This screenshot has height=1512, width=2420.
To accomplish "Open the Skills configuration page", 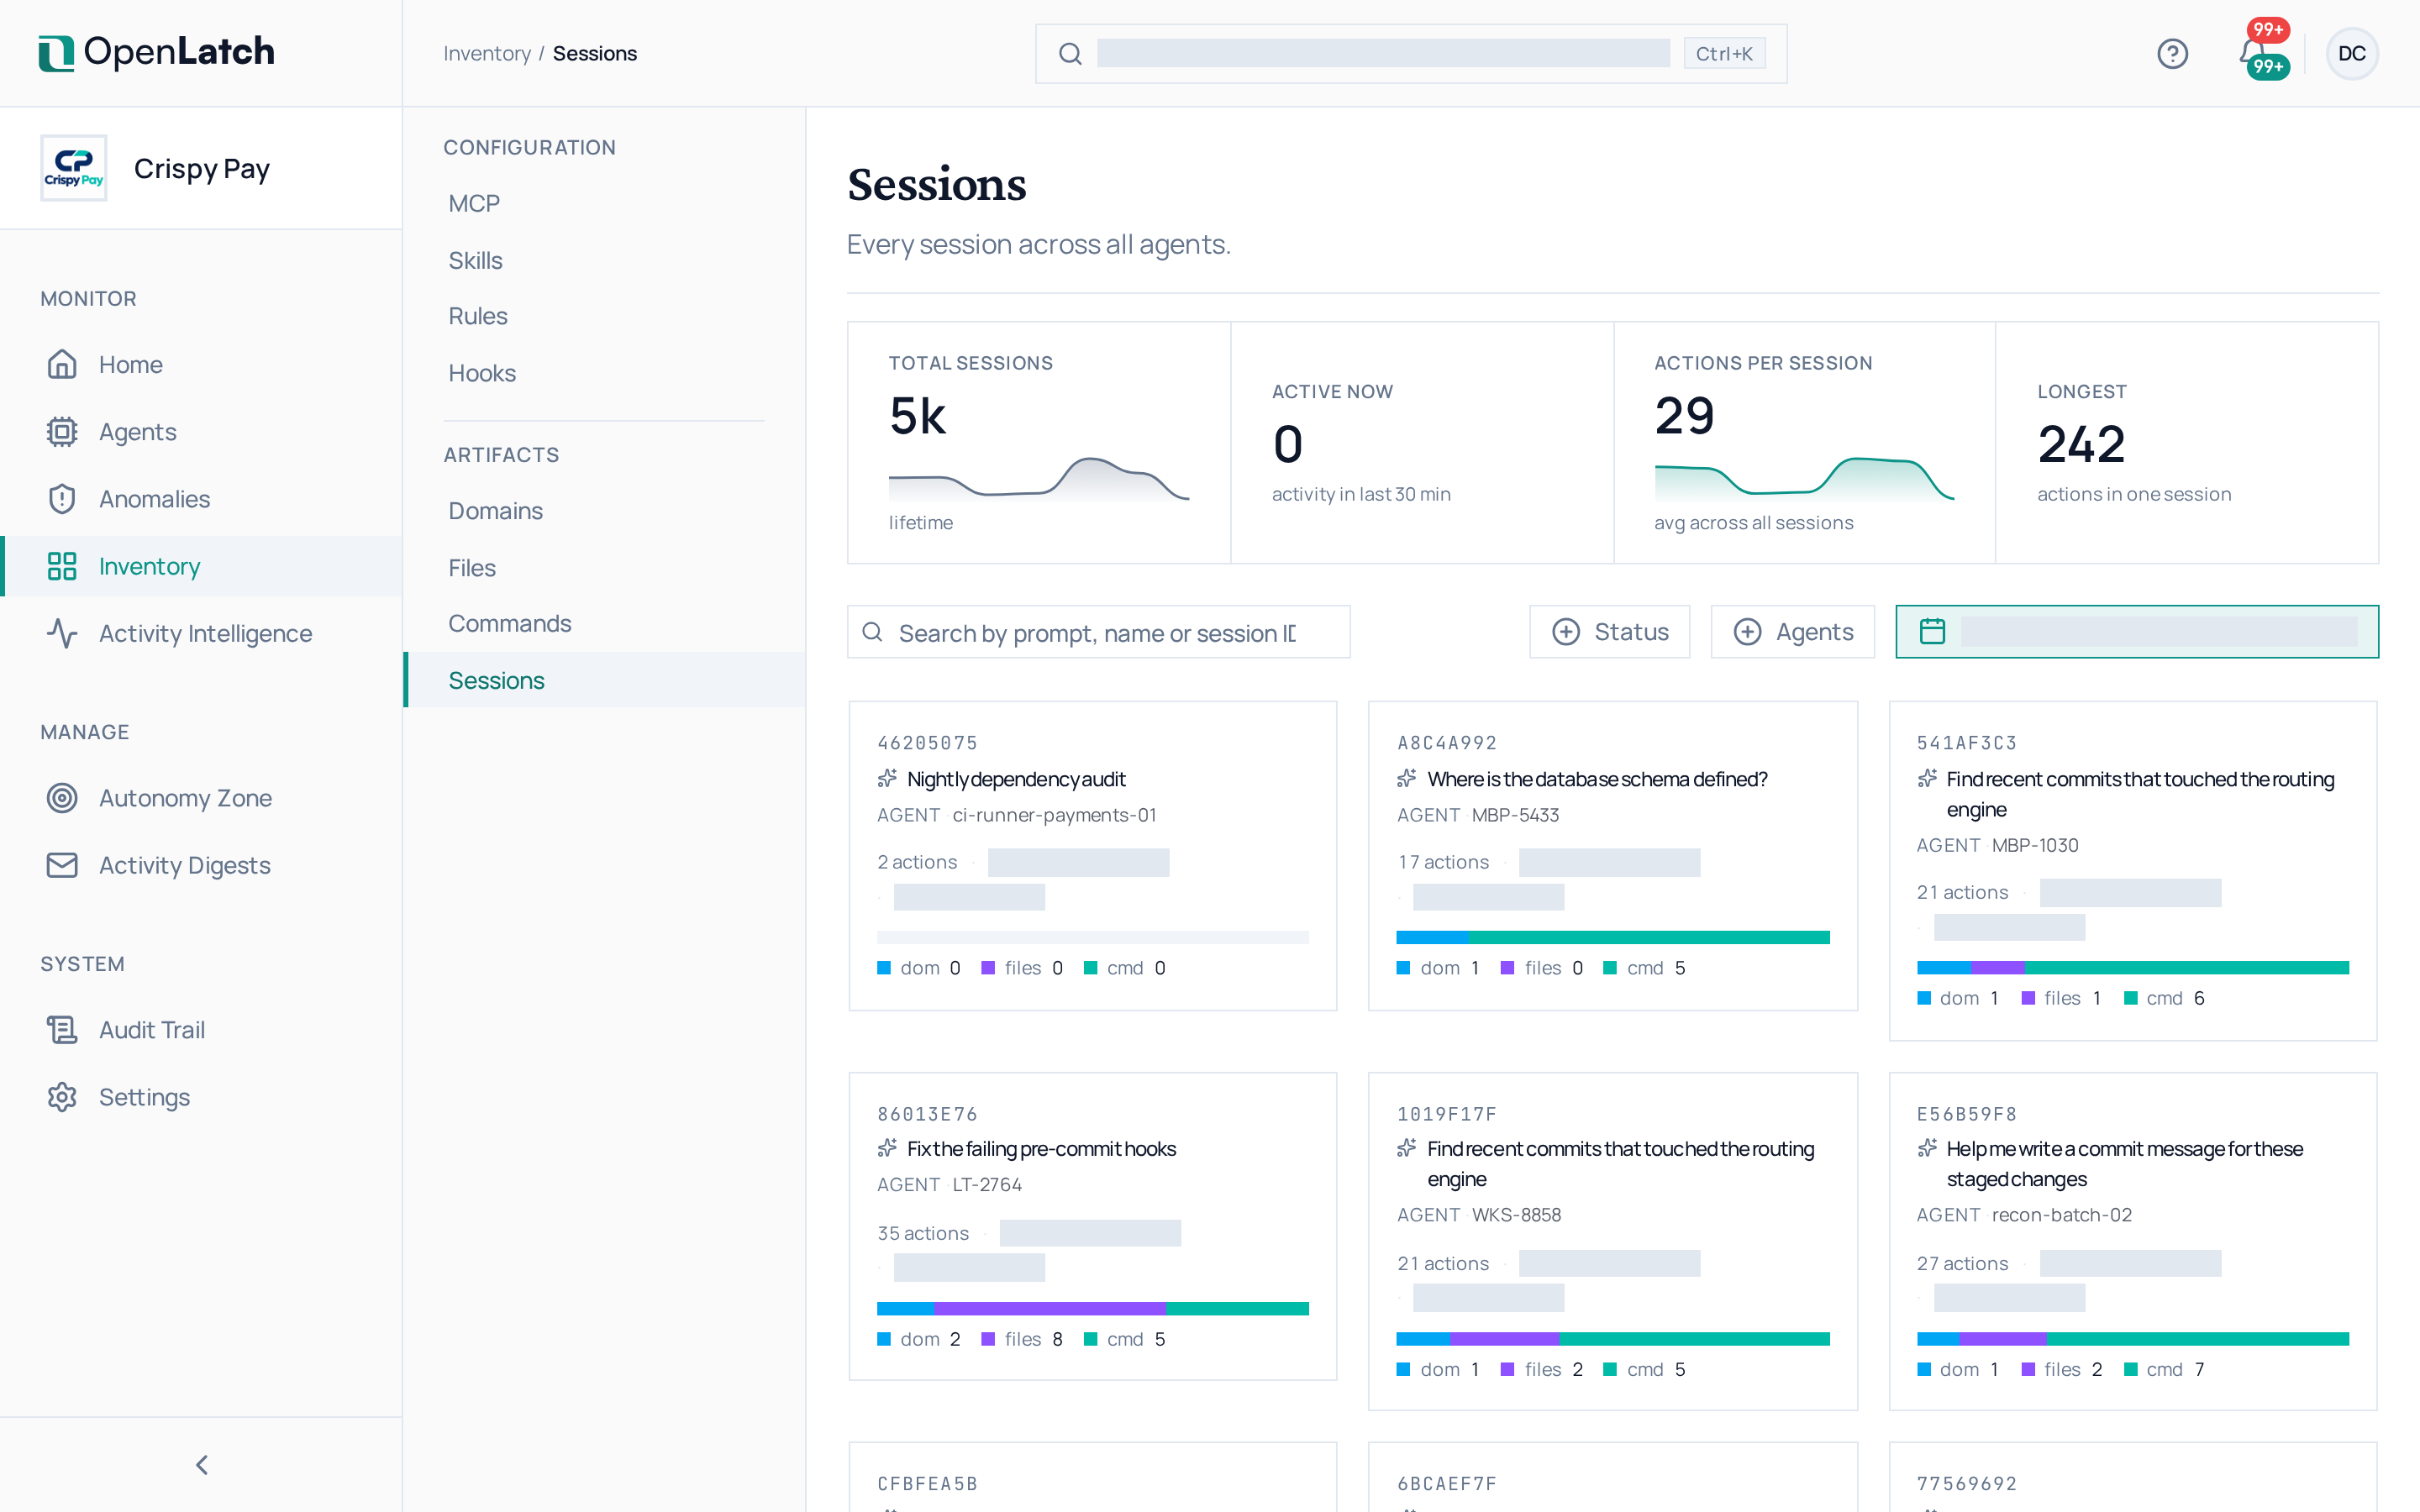I will pyautogui.click(x=604, y=260).
